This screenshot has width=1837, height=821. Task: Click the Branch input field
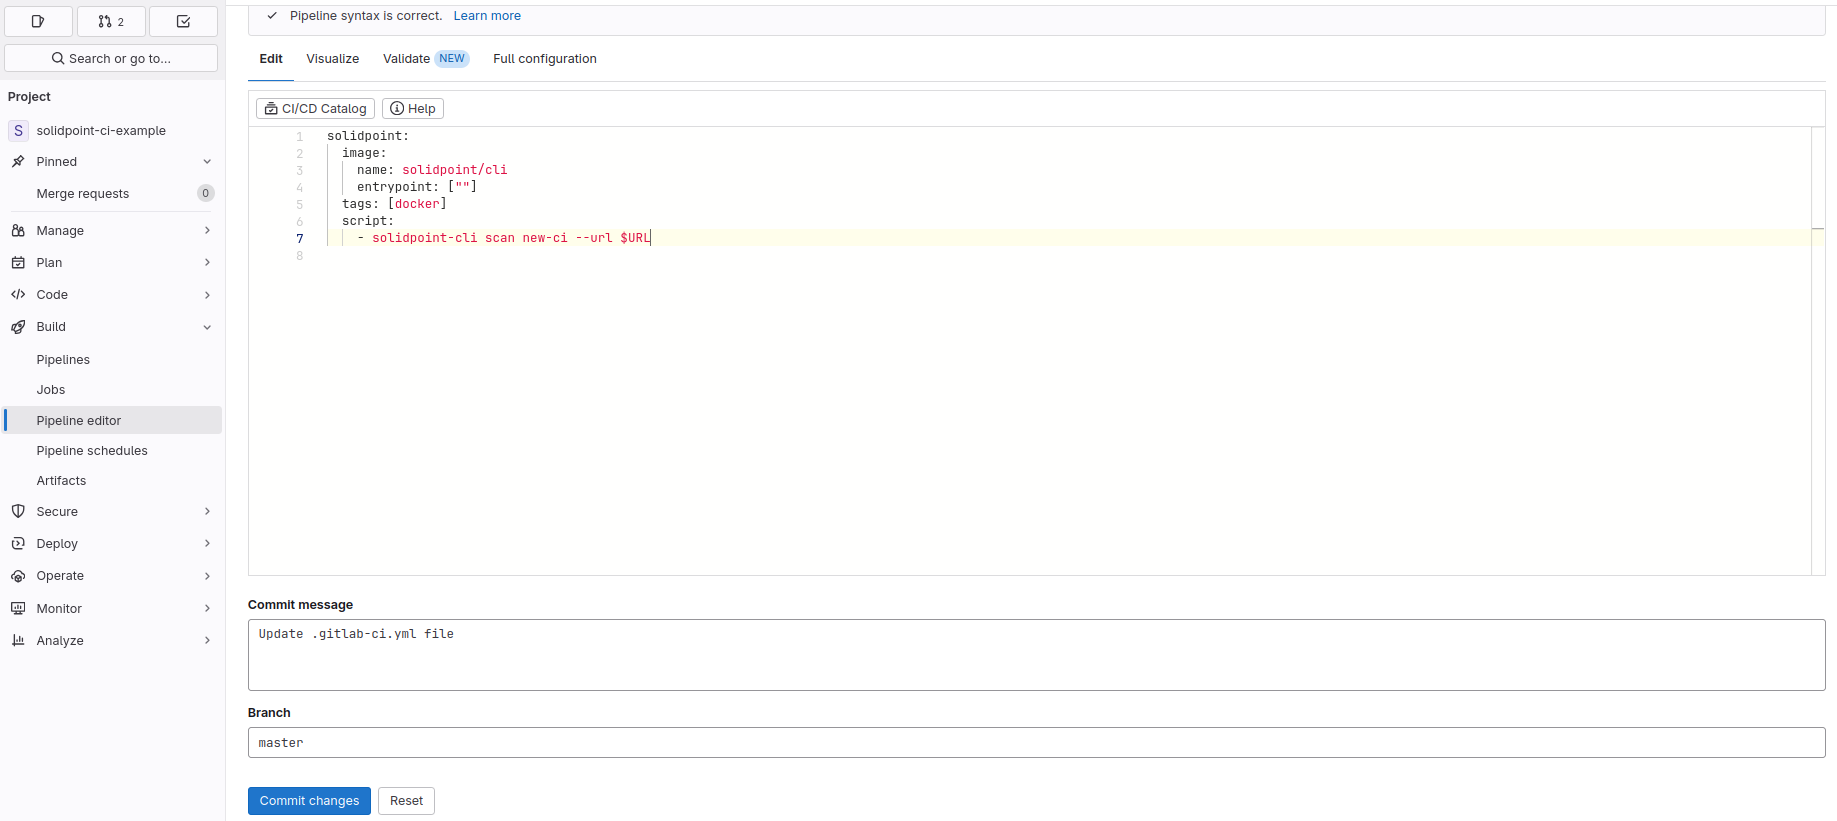pos(1036,743)
